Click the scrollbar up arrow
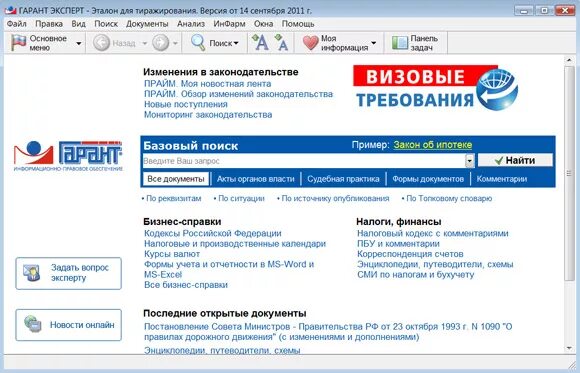 click(x=569, y=60)
